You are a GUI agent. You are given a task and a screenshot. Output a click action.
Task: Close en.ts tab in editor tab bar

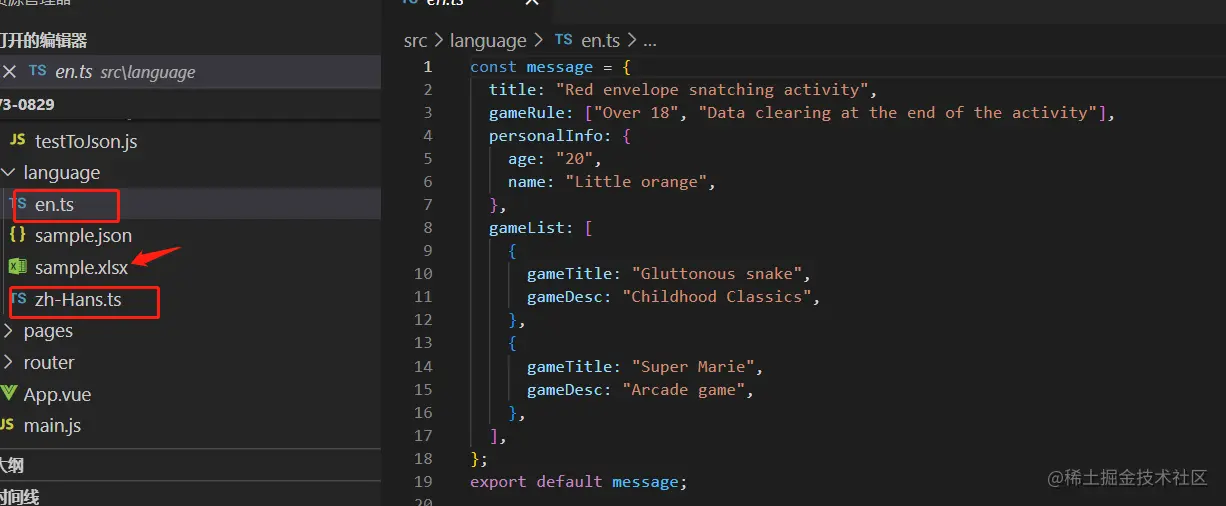tap(531, 3)
